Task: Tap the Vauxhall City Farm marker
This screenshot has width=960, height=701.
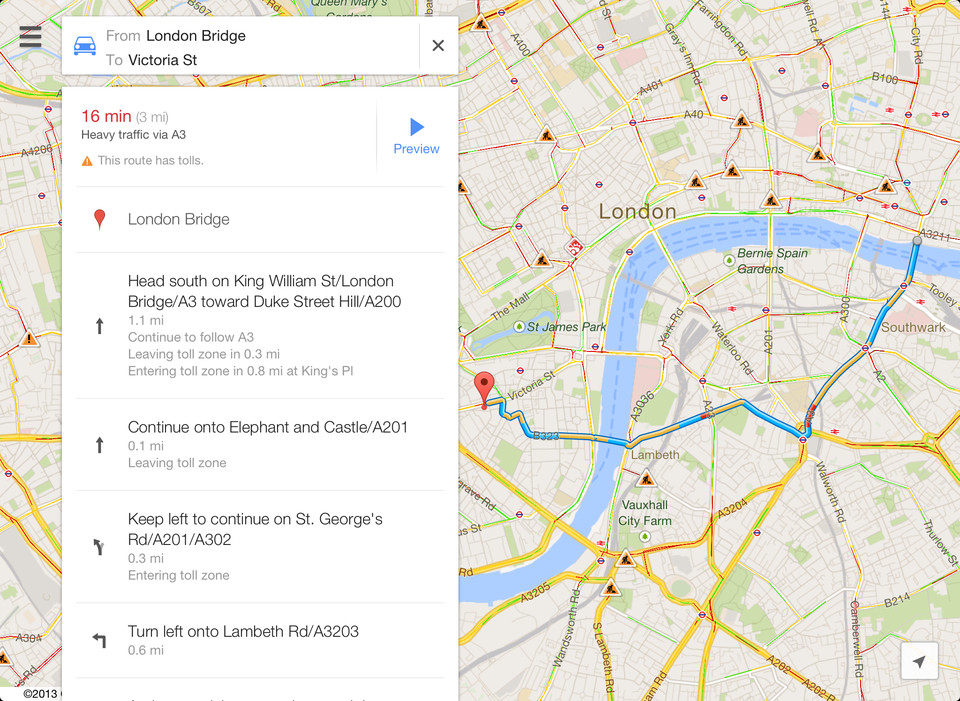Action: (x=644, y=536)
